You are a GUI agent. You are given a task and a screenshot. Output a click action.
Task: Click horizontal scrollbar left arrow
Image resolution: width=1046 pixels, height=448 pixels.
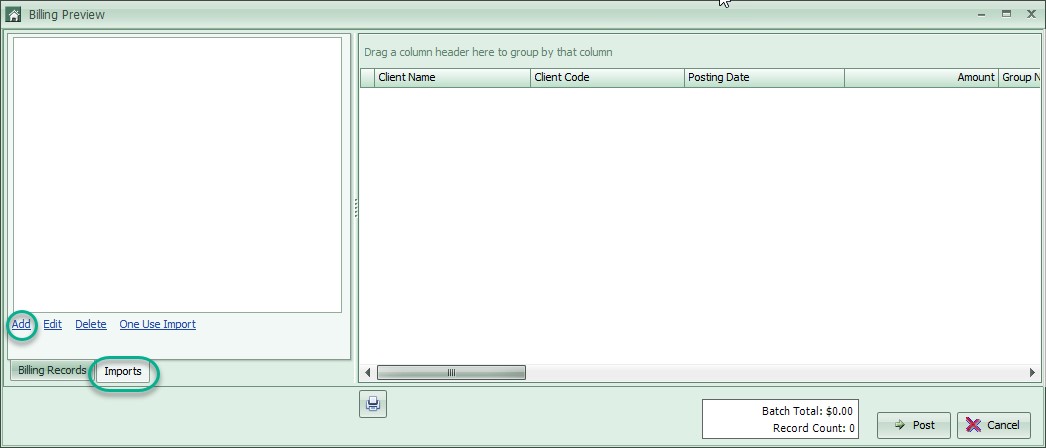(x=368, y=373)
